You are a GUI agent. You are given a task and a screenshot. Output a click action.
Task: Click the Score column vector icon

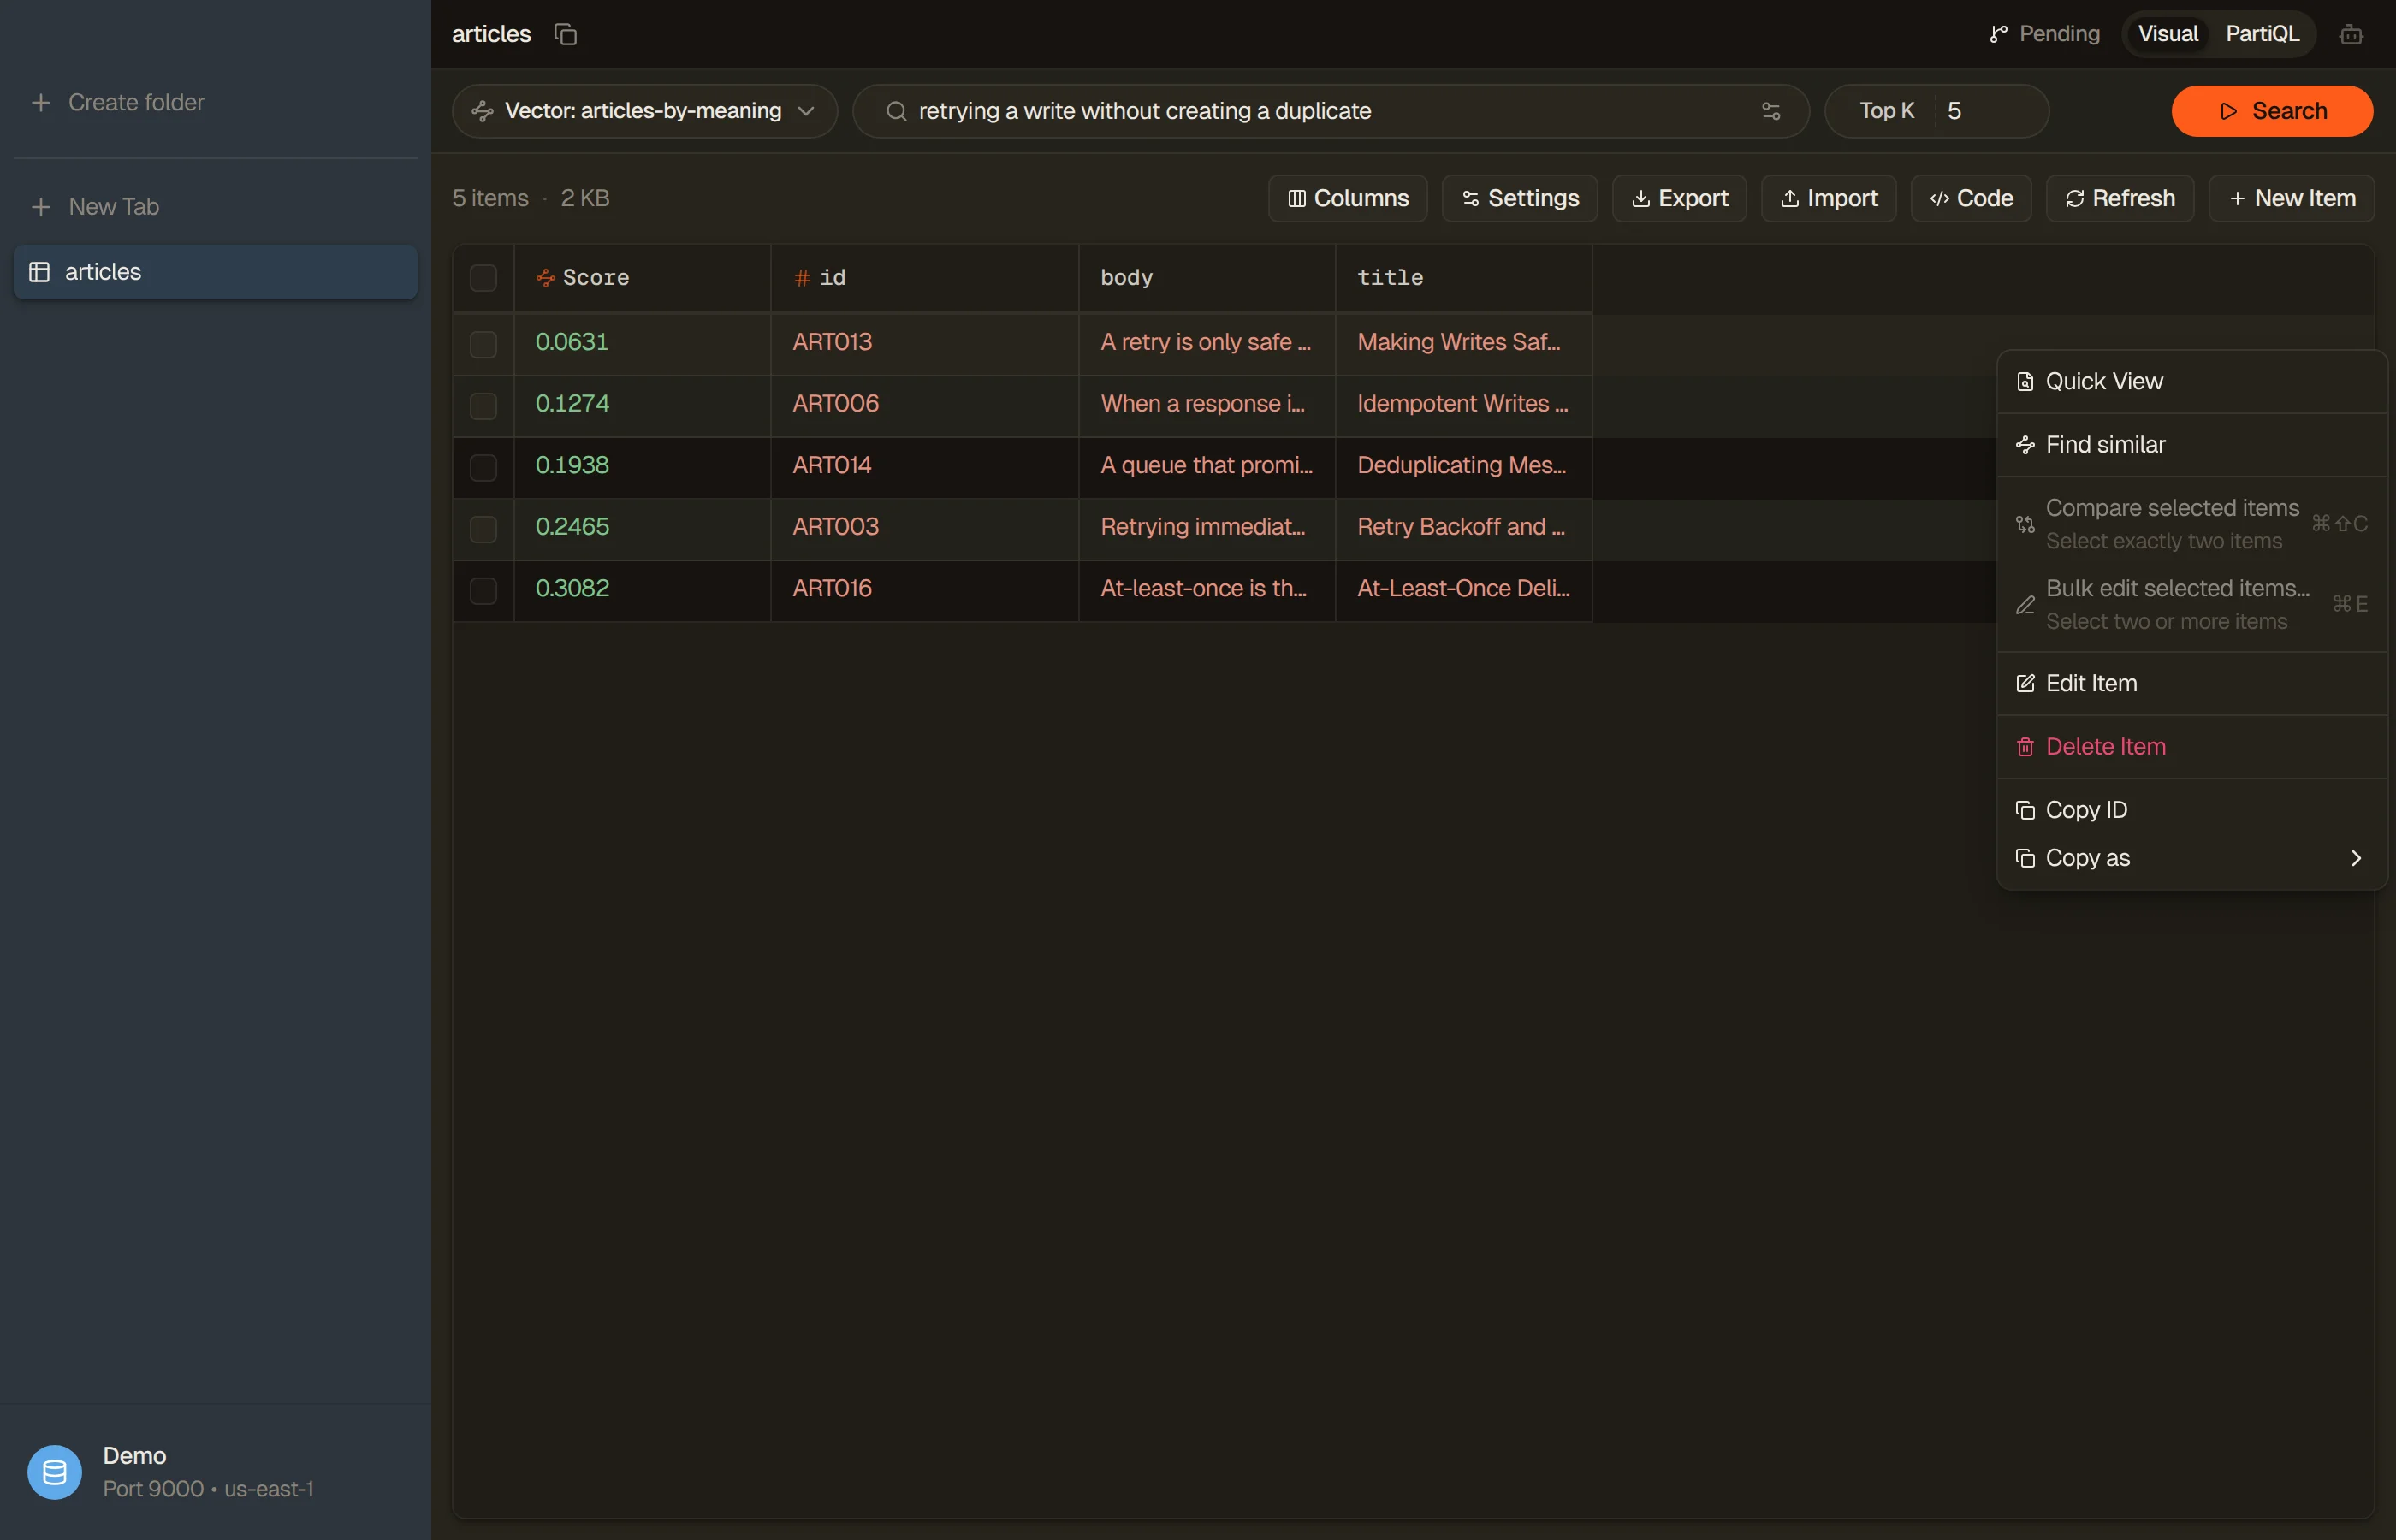(x=546, y=278)
